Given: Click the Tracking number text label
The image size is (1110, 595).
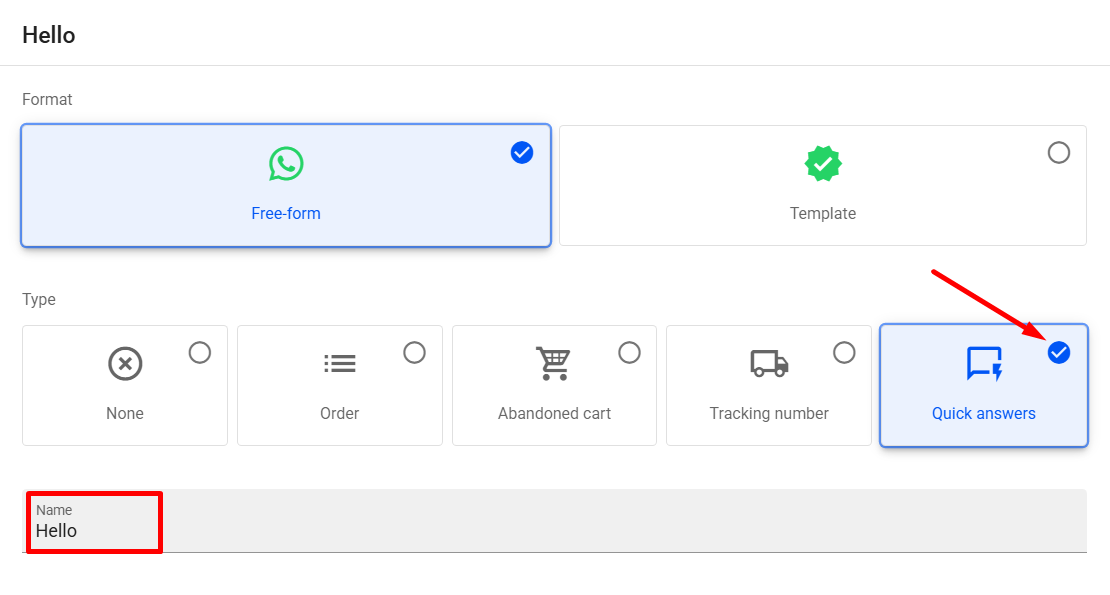Looking at the screenshot, I should pos(769,414).
